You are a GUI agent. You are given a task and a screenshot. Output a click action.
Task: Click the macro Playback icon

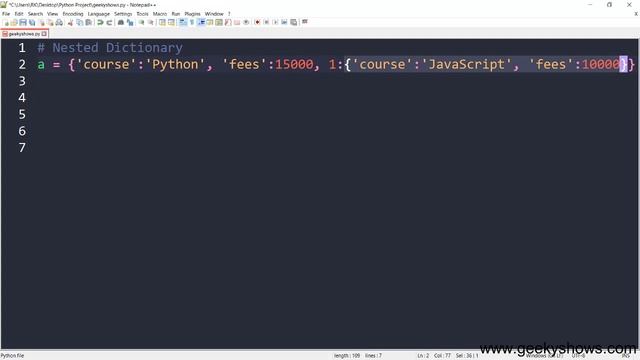(x=275, y=22)
